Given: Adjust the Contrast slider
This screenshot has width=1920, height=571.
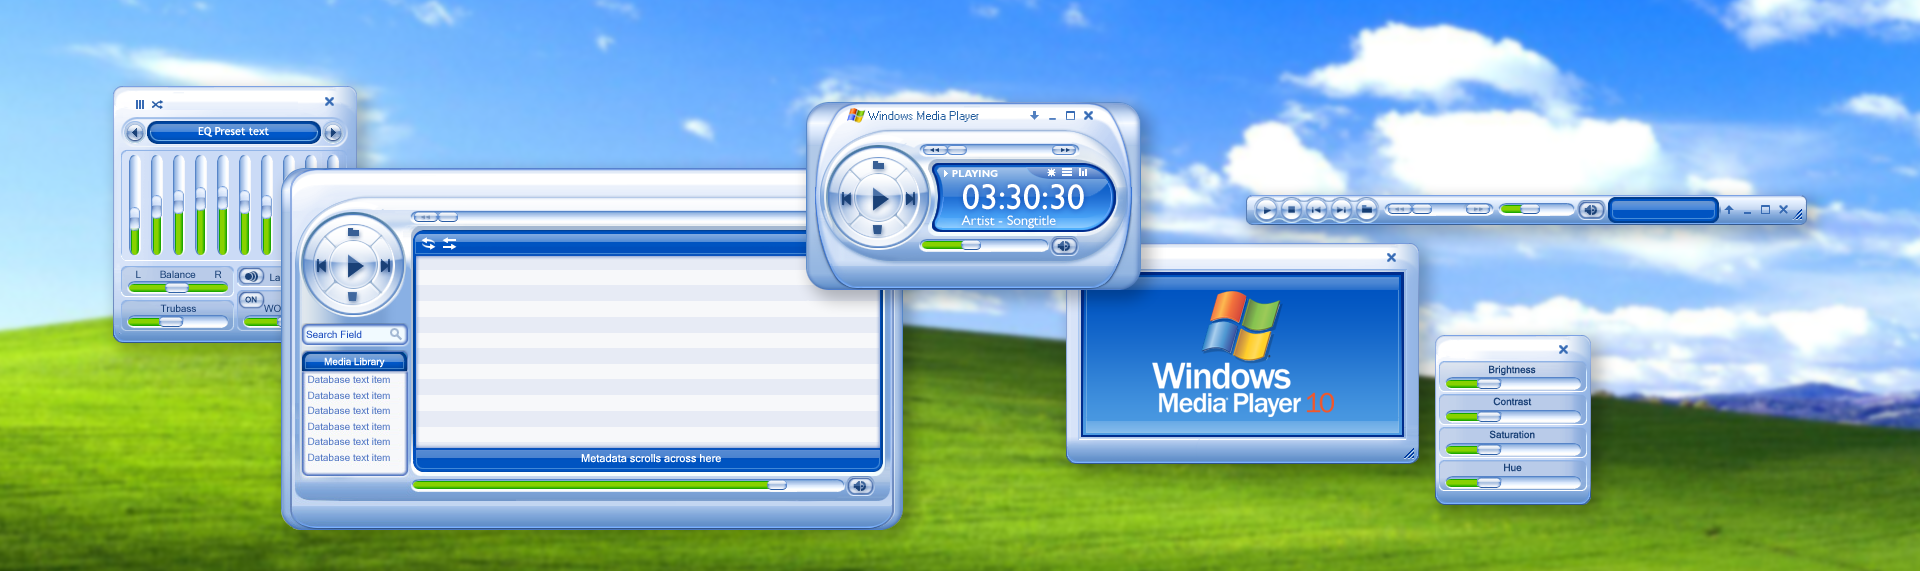Looking at the screenshot, I should 1513,417.
